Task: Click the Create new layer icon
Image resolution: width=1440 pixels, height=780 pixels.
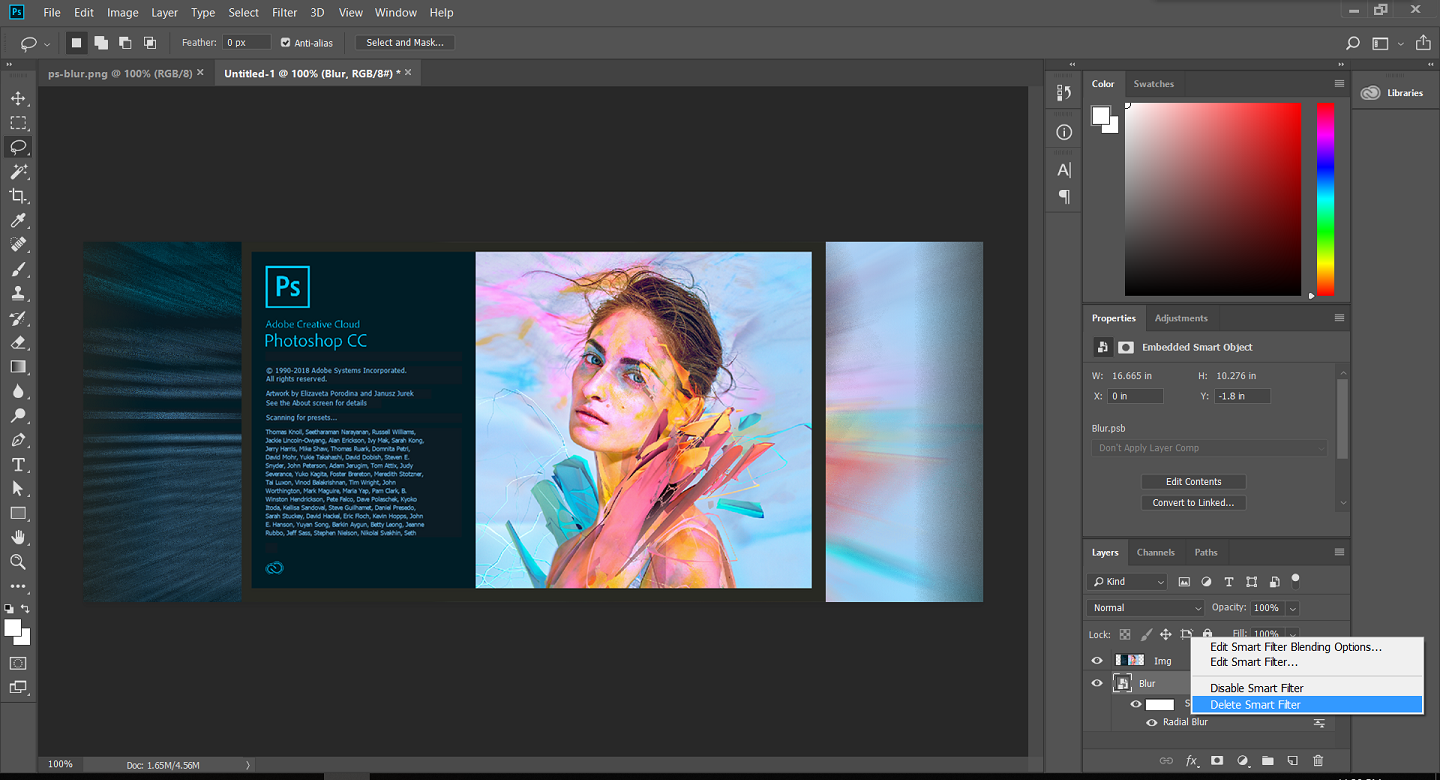Action: tap(1293, 761)
